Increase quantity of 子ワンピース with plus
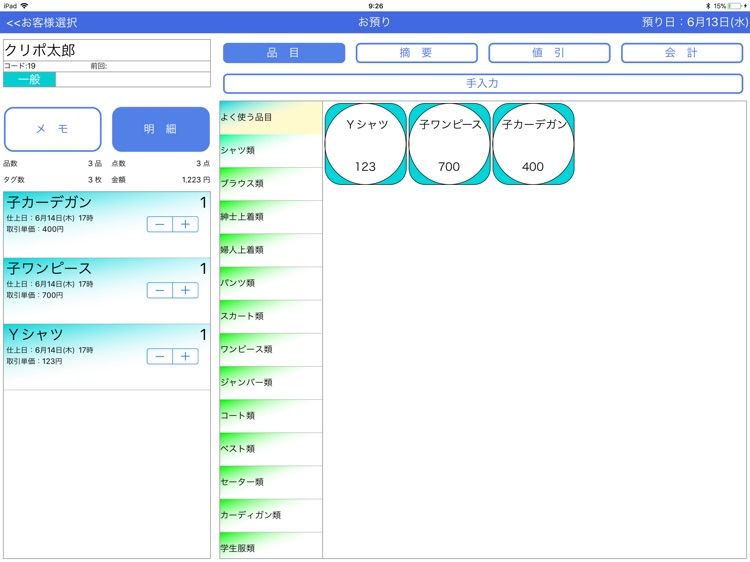 (x=186, y=290)
